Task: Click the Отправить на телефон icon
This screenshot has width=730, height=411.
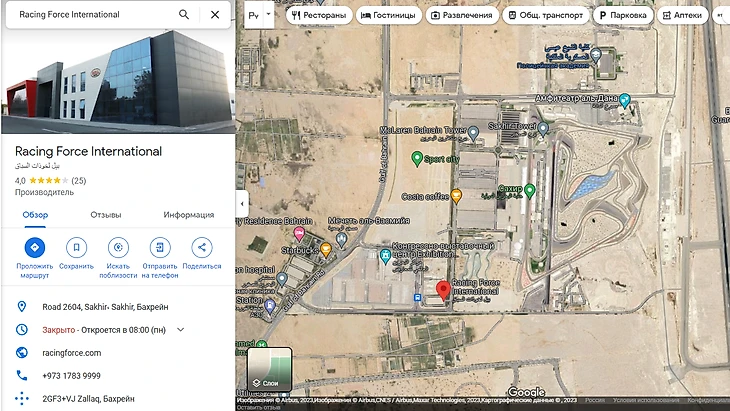Action: 160,247
